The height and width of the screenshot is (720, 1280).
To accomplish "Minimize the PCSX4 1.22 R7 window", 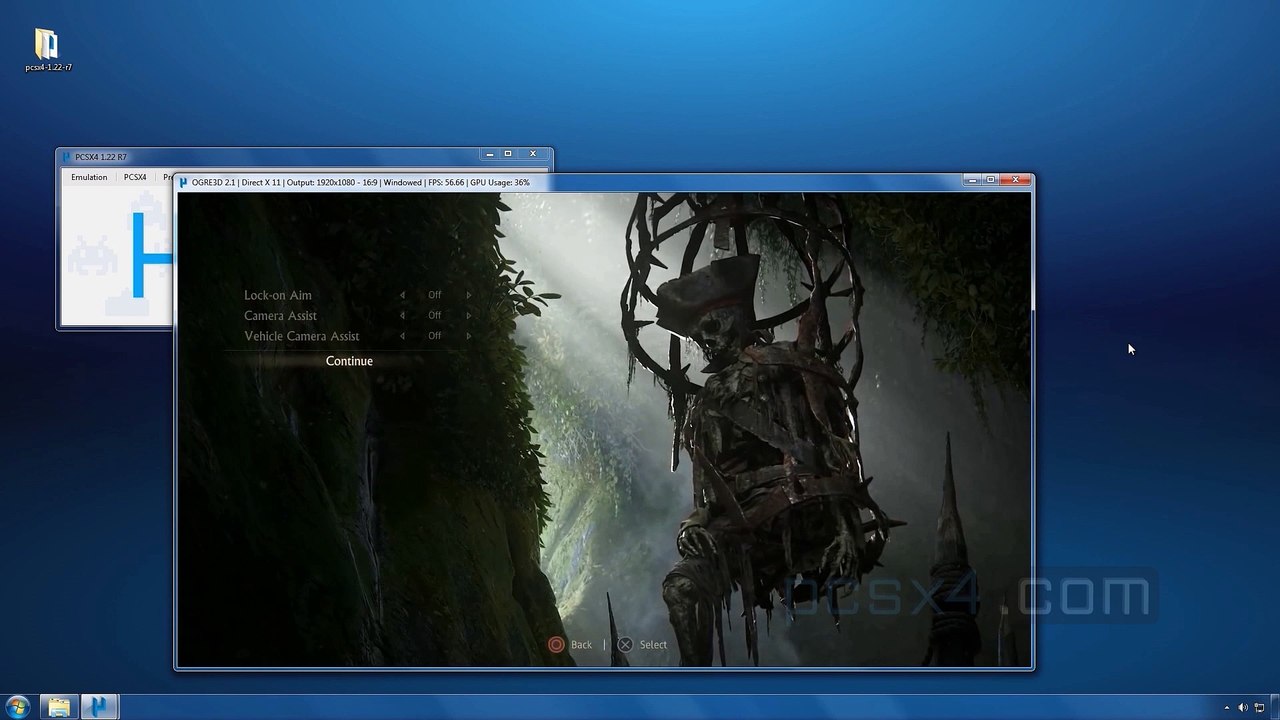I will point(489,154).
